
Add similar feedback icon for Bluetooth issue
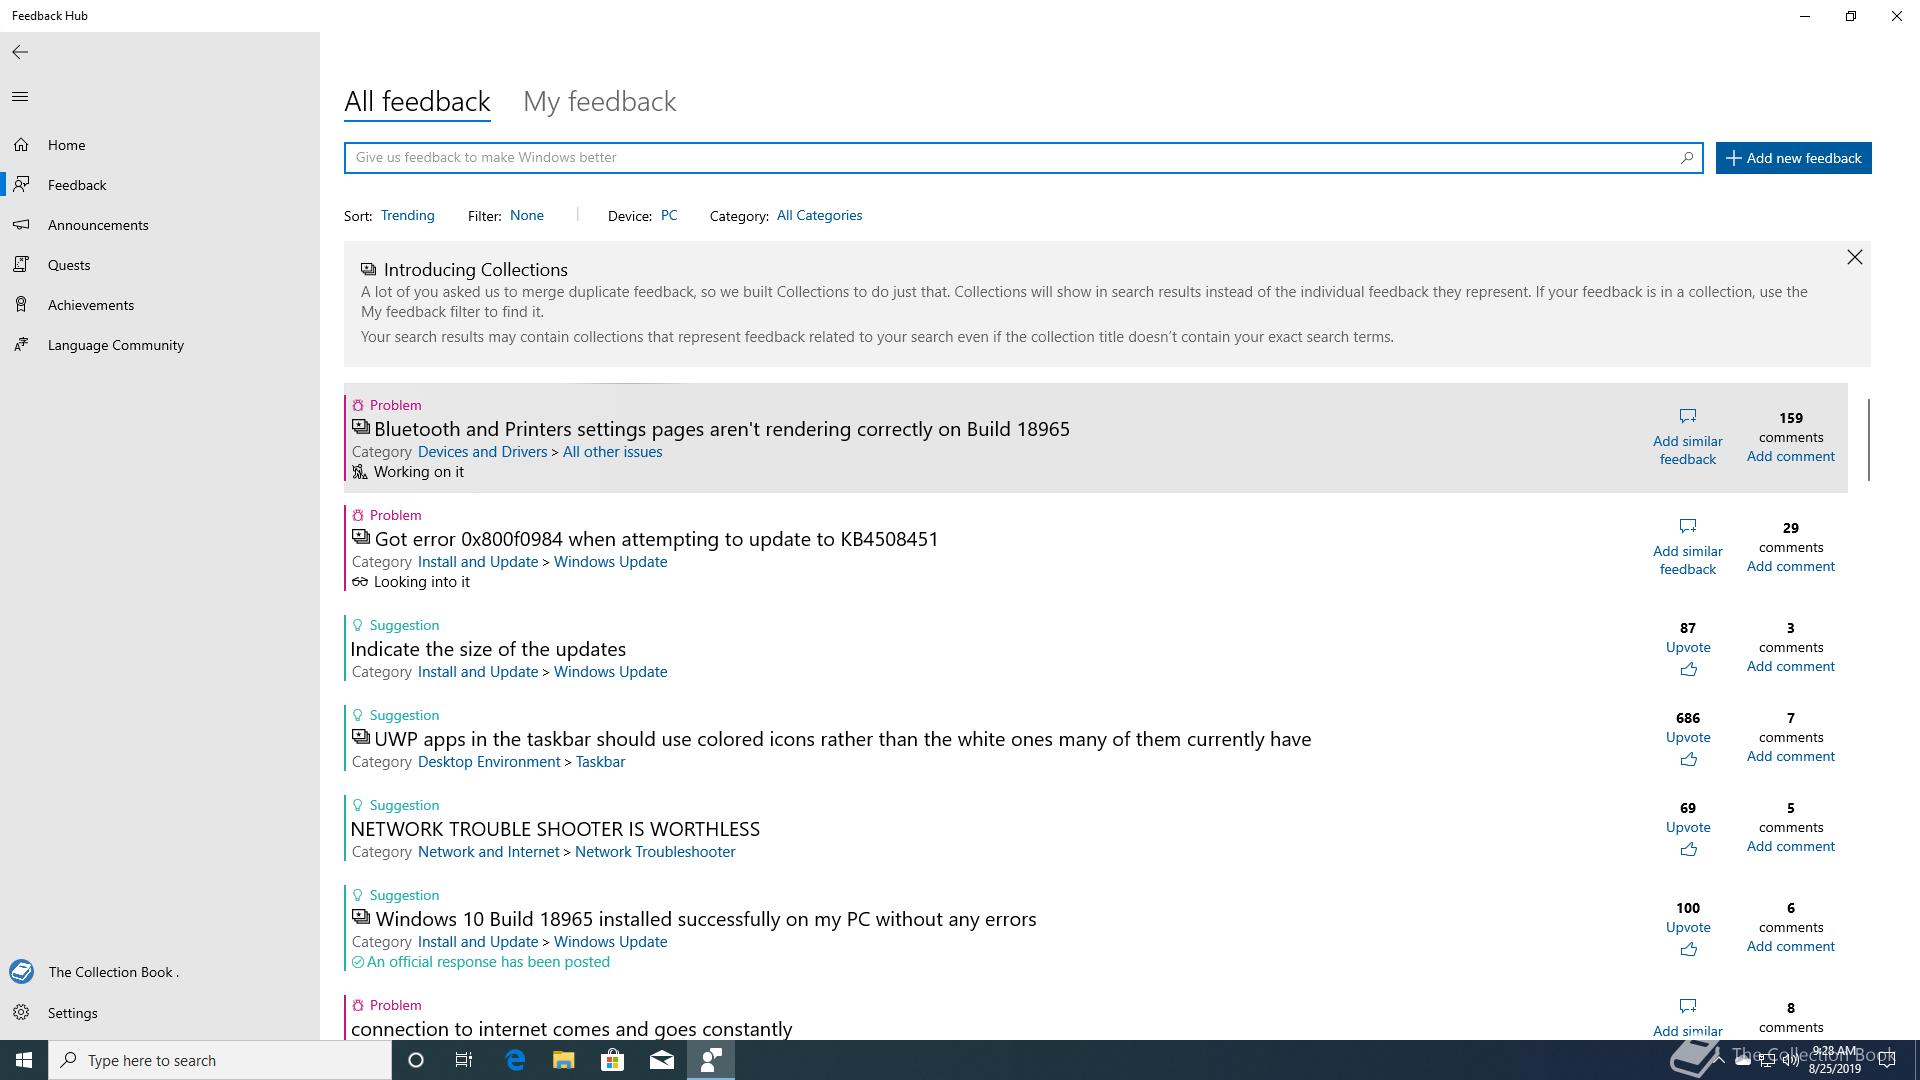point(1688,416)
